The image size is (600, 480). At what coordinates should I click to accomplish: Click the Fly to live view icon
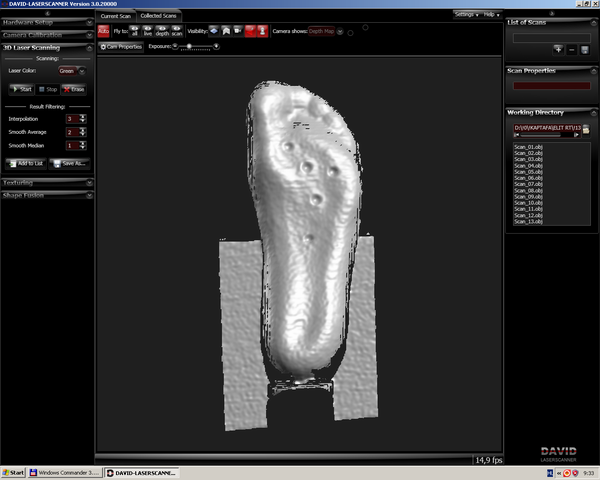pos(148,31)
